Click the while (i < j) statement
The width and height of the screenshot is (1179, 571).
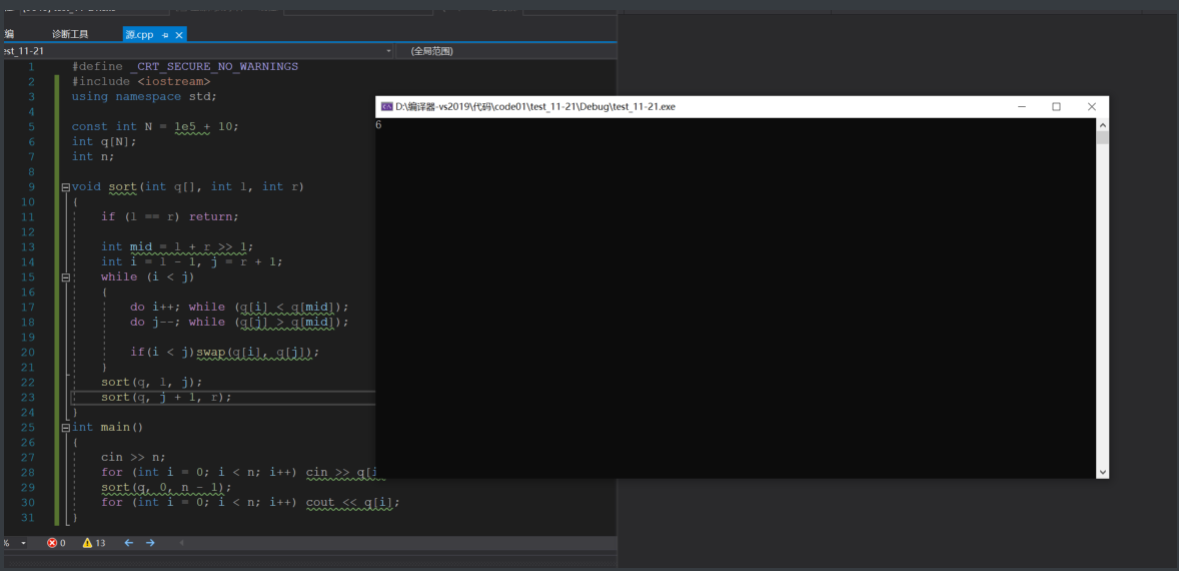click(147, 277)
